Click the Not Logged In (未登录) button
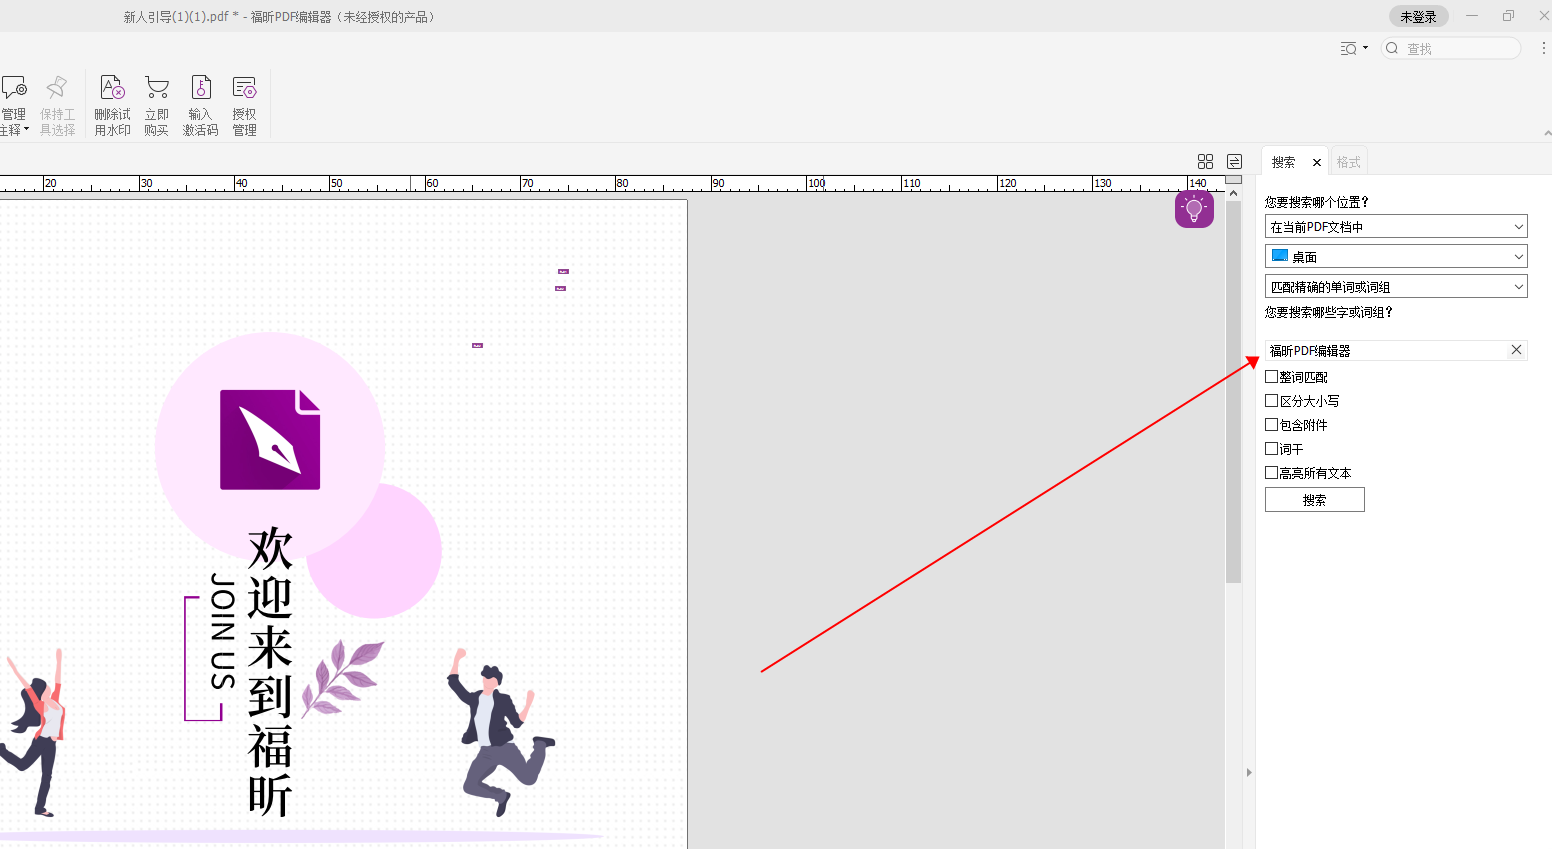 tap(1417, 17)
